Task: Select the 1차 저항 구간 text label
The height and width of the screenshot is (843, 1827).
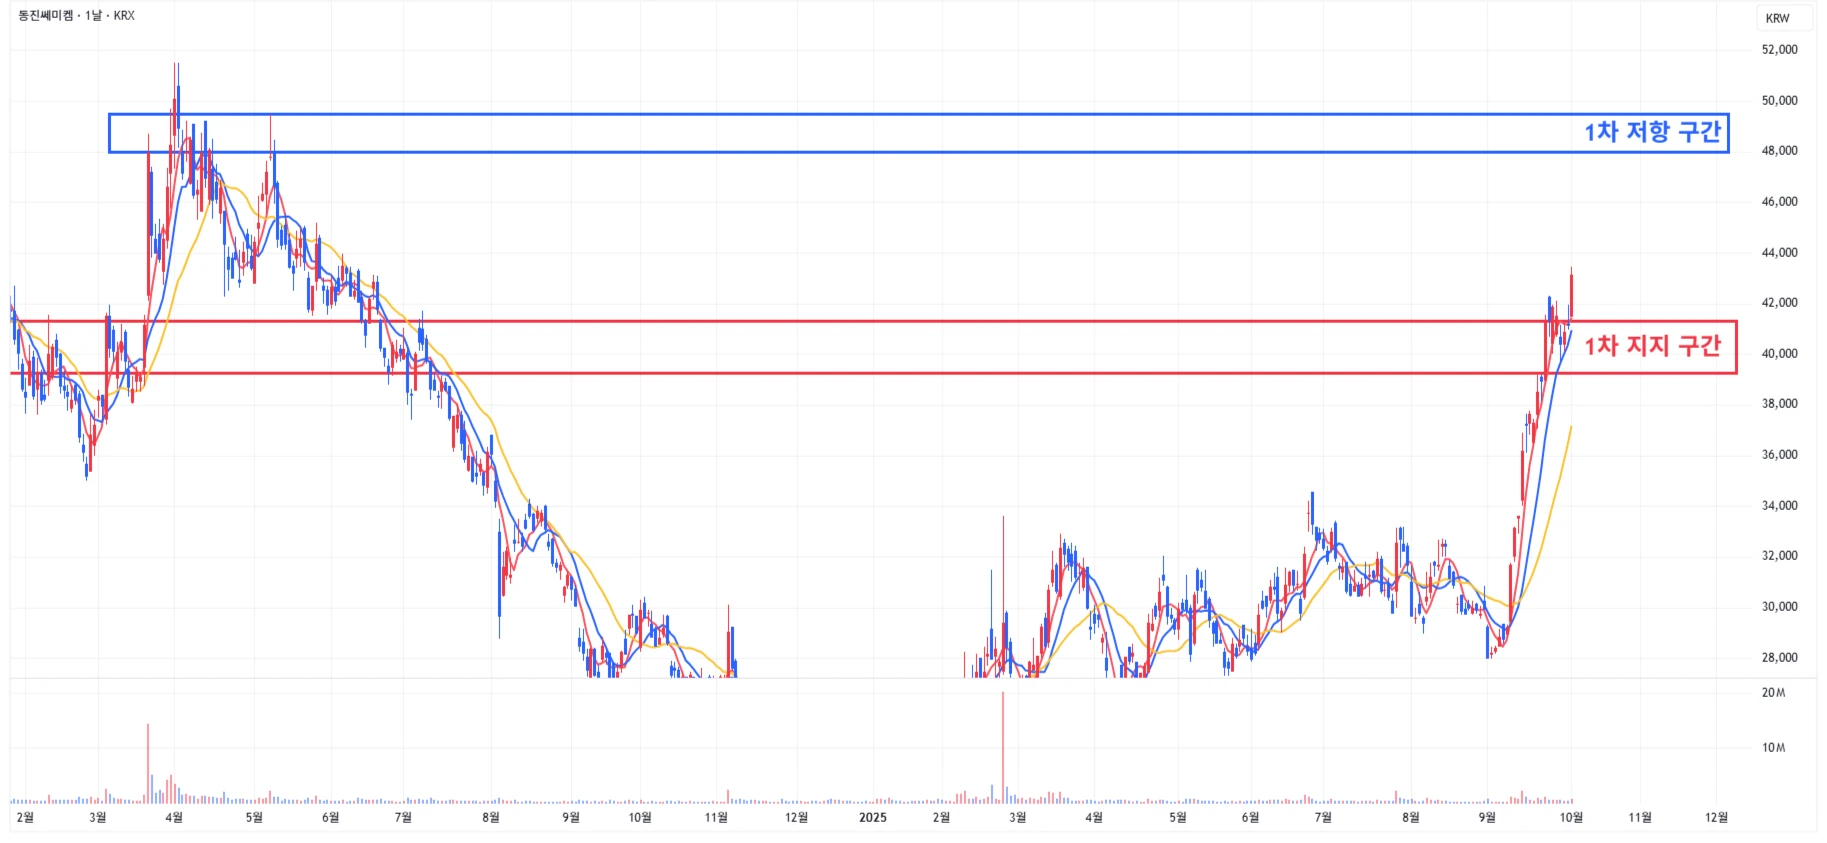Action: point(1652,132)
